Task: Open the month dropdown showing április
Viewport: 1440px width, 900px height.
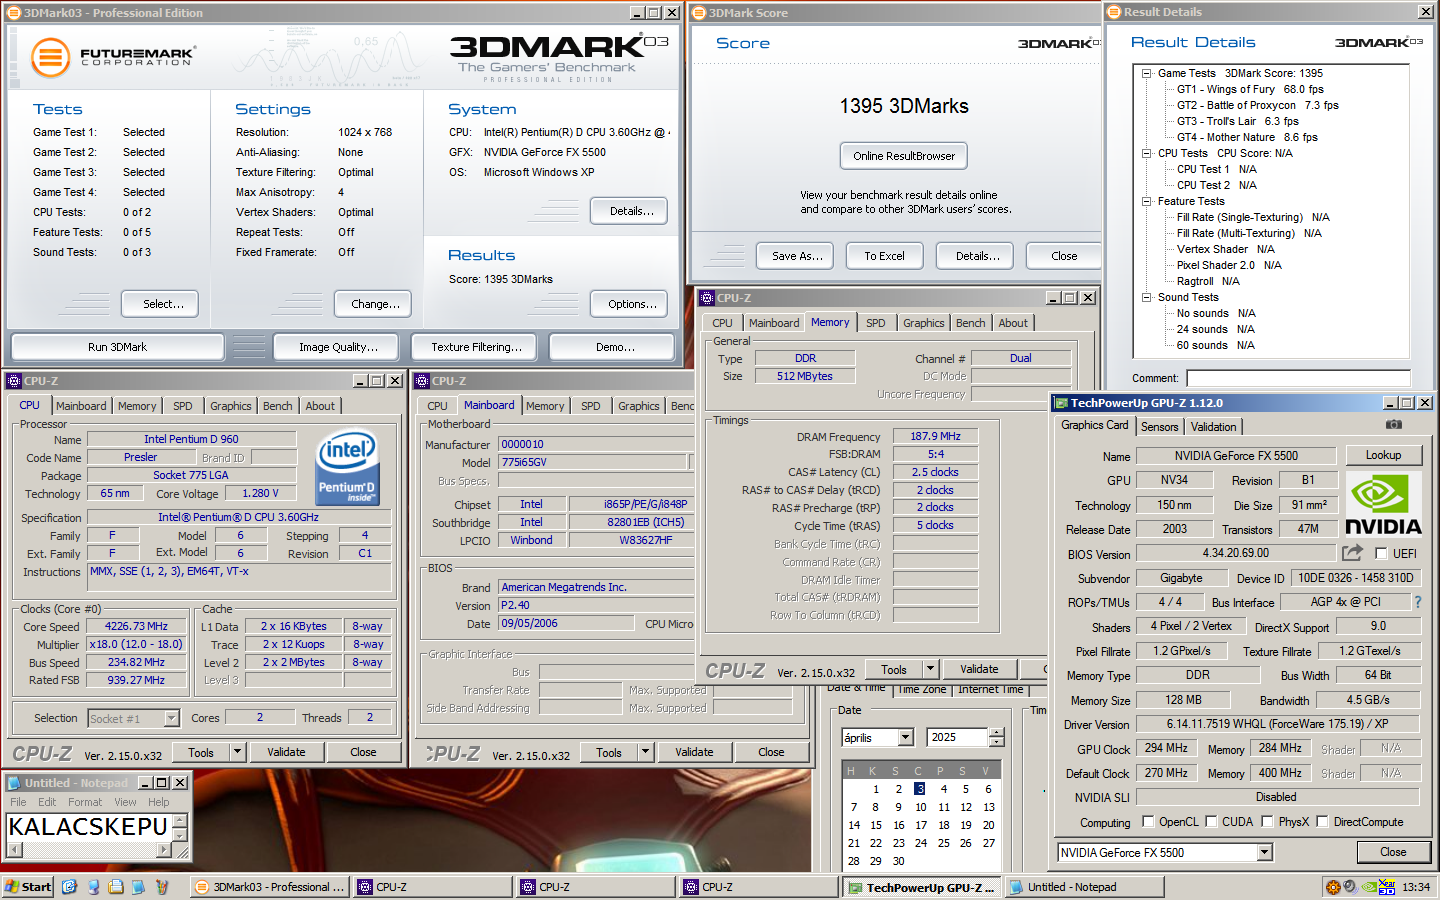Action: pos(906,737)
